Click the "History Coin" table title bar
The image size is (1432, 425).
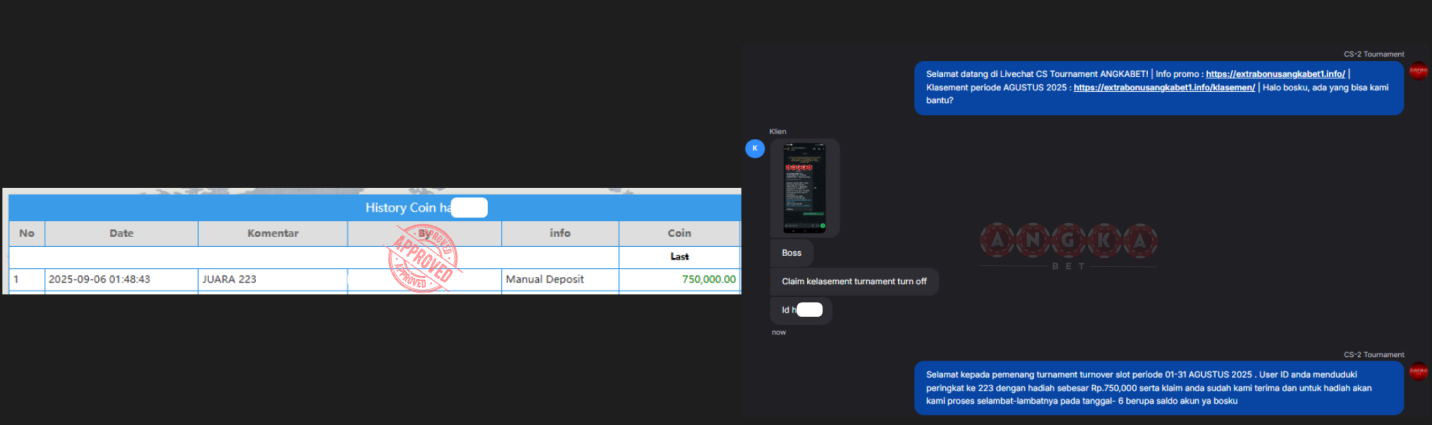(x=375, y=208)
